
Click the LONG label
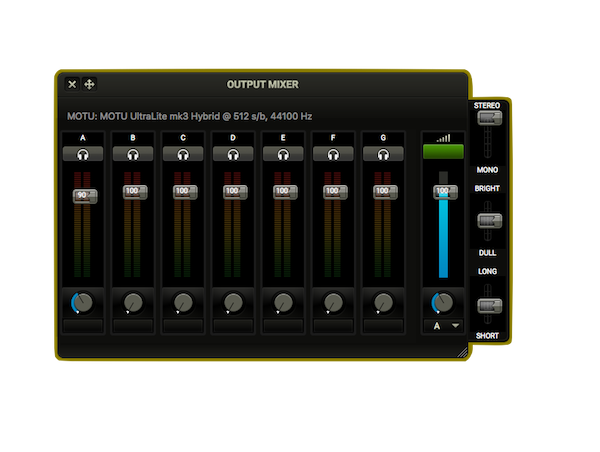click(487, 271)
